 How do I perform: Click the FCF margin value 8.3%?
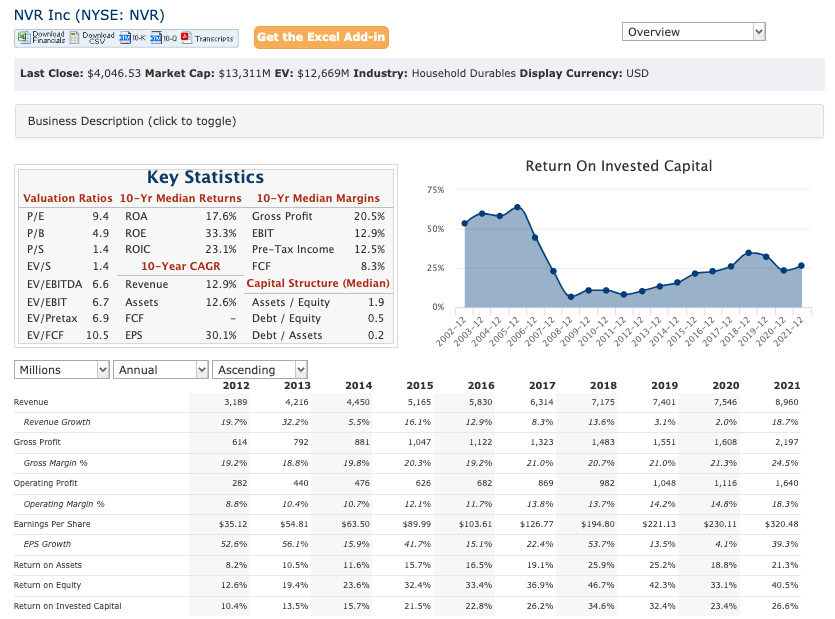[373, 266]
